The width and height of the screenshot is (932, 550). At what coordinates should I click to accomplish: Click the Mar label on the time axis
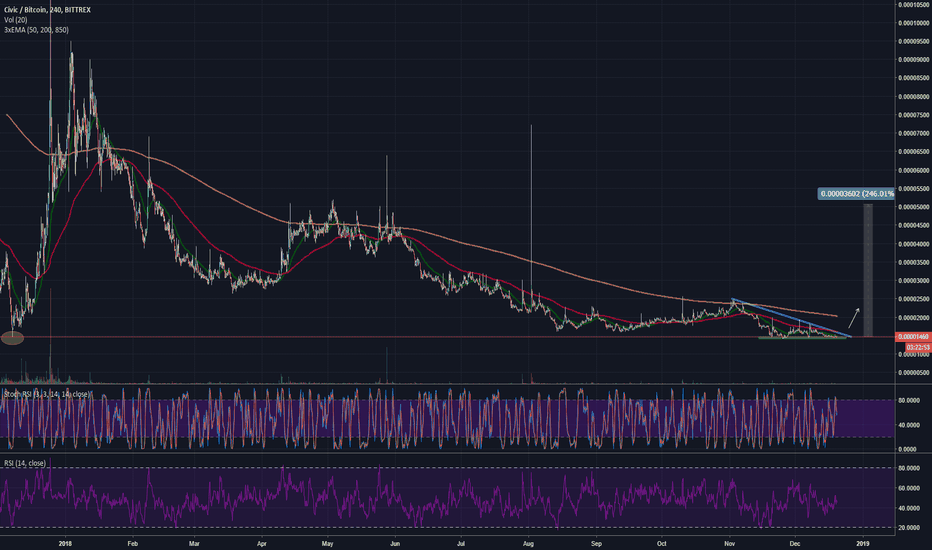point(194,543)
